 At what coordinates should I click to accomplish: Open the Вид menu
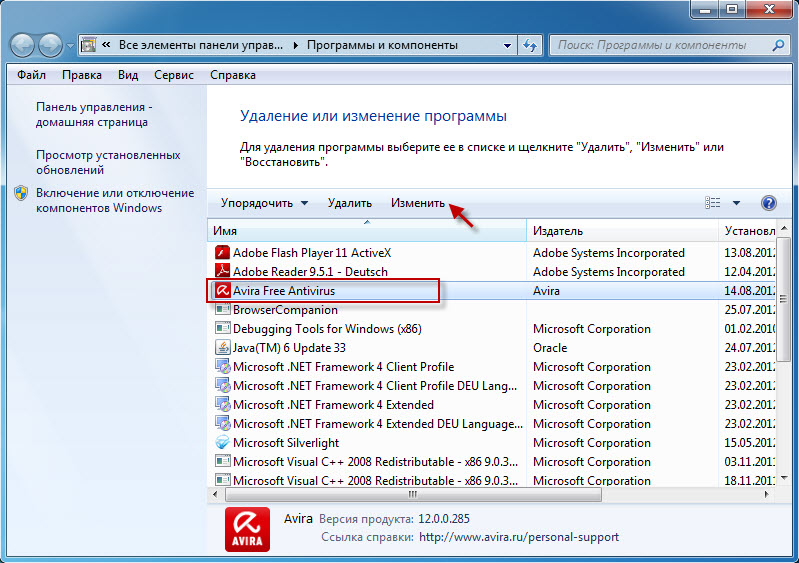coord(128,75)
